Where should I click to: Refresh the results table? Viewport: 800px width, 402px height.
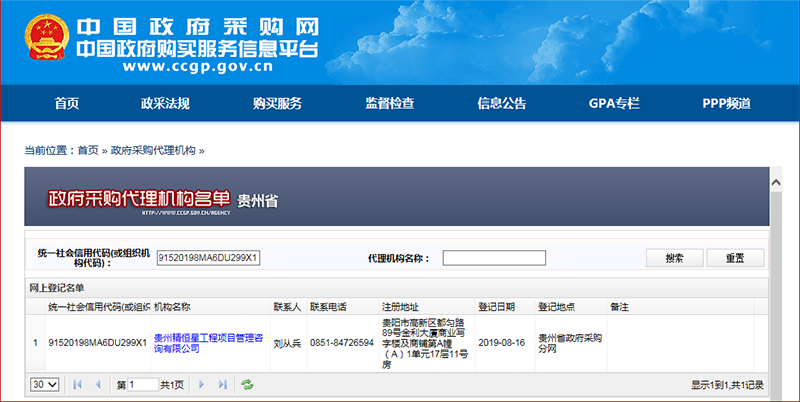click(x=247, y=385)
